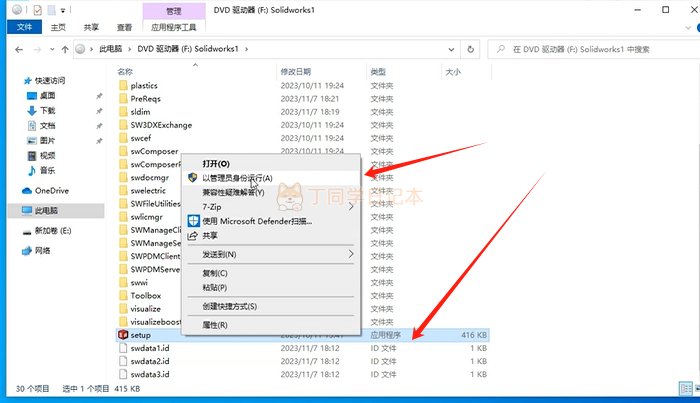Open 网络 in navigation pane

[x=42, y=251]
